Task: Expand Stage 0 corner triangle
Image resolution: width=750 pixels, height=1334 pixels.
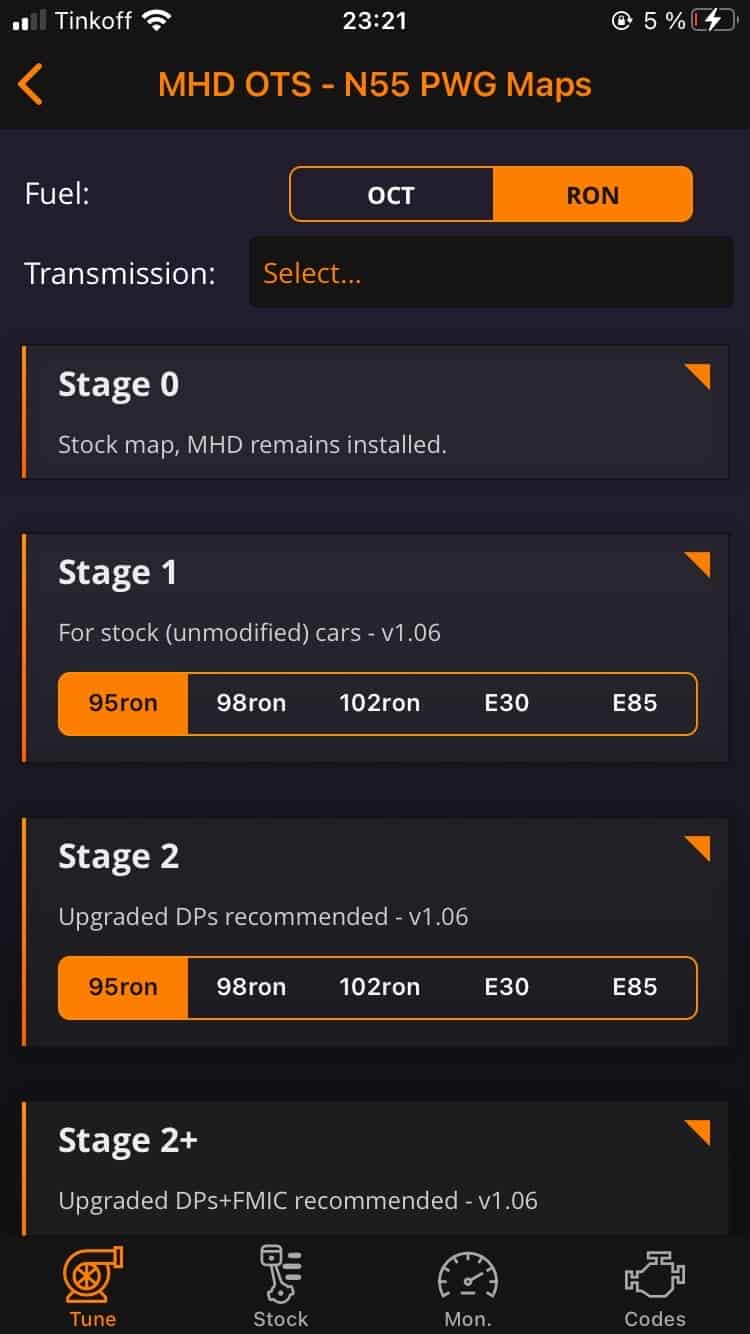Action: point(696,378)
